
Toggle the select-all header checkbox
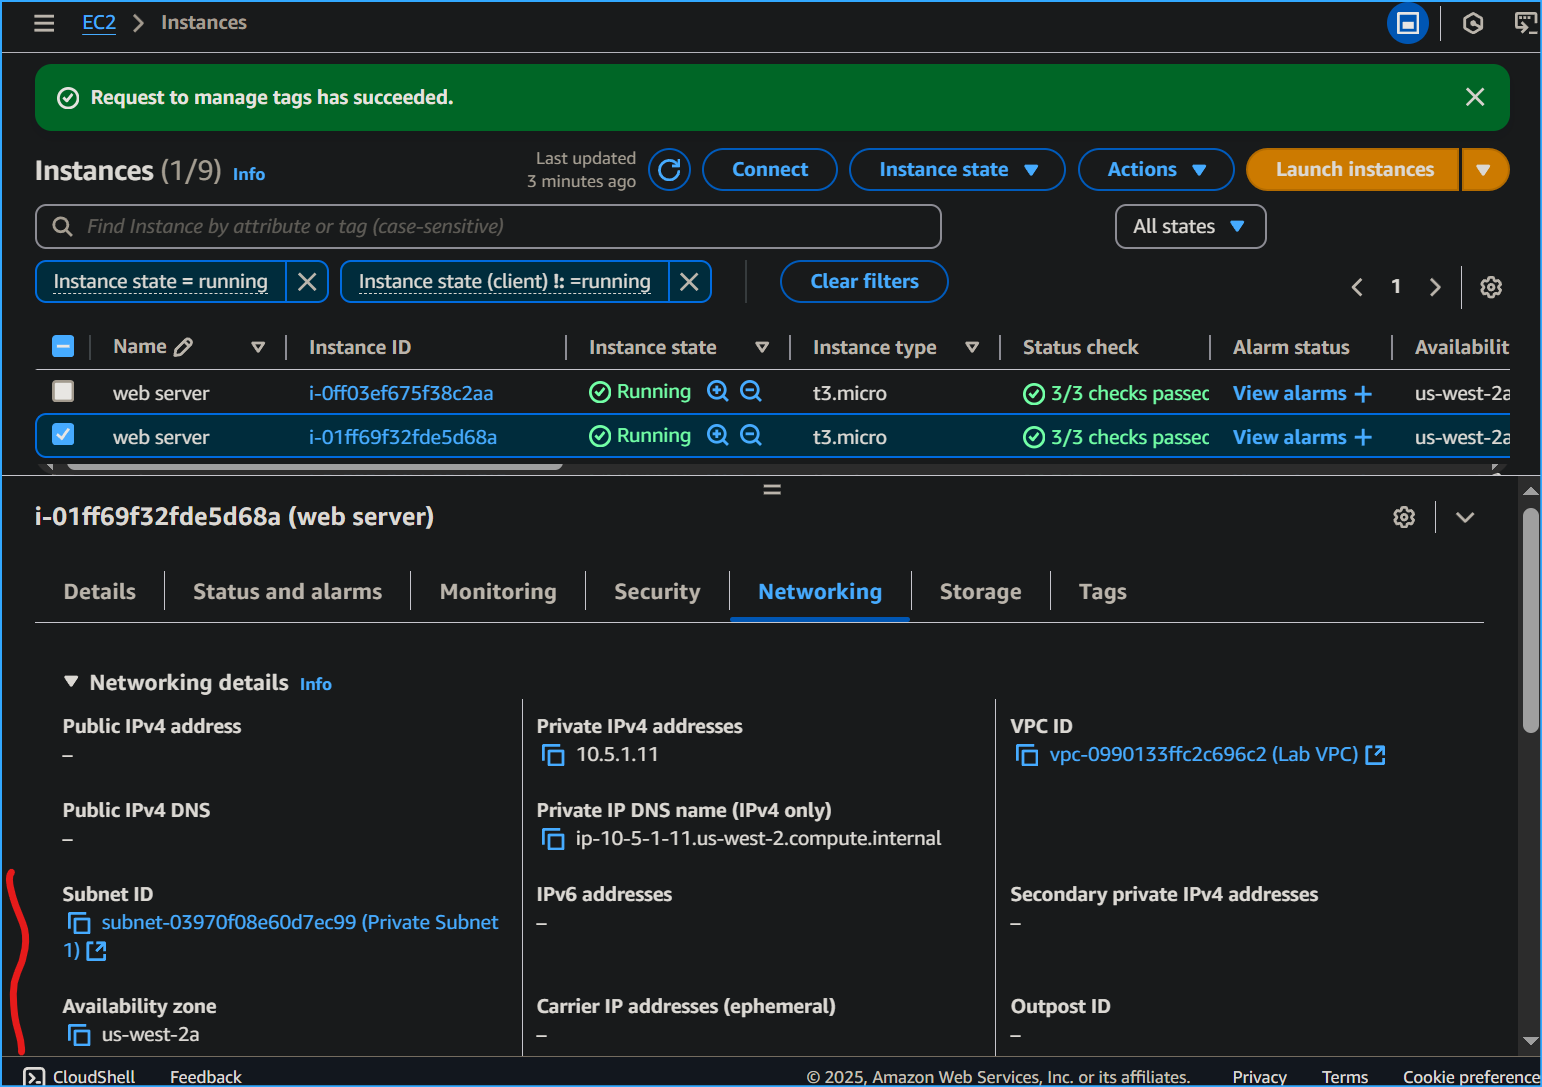63,347
